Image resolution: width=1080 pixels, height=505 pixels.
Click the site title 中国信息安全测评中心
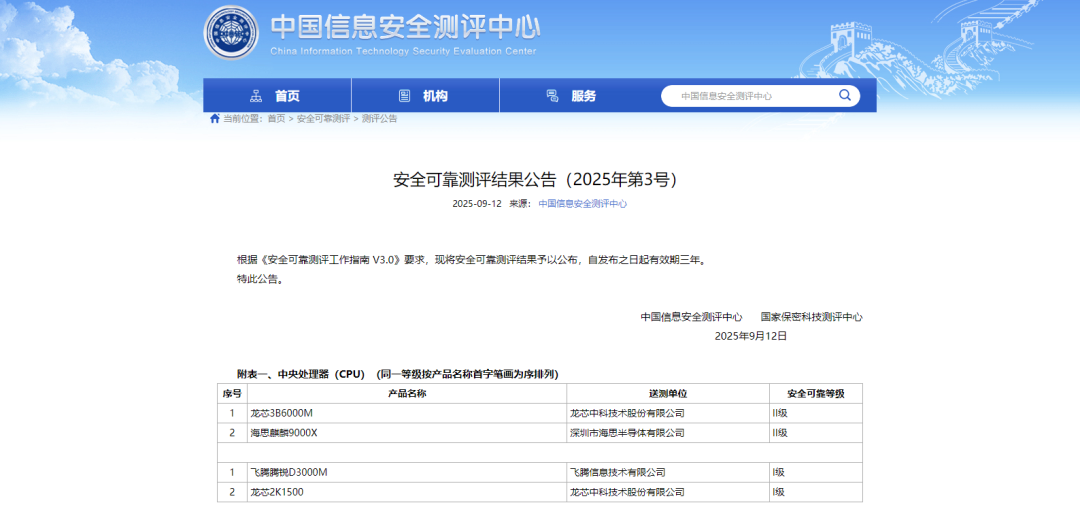405,27
